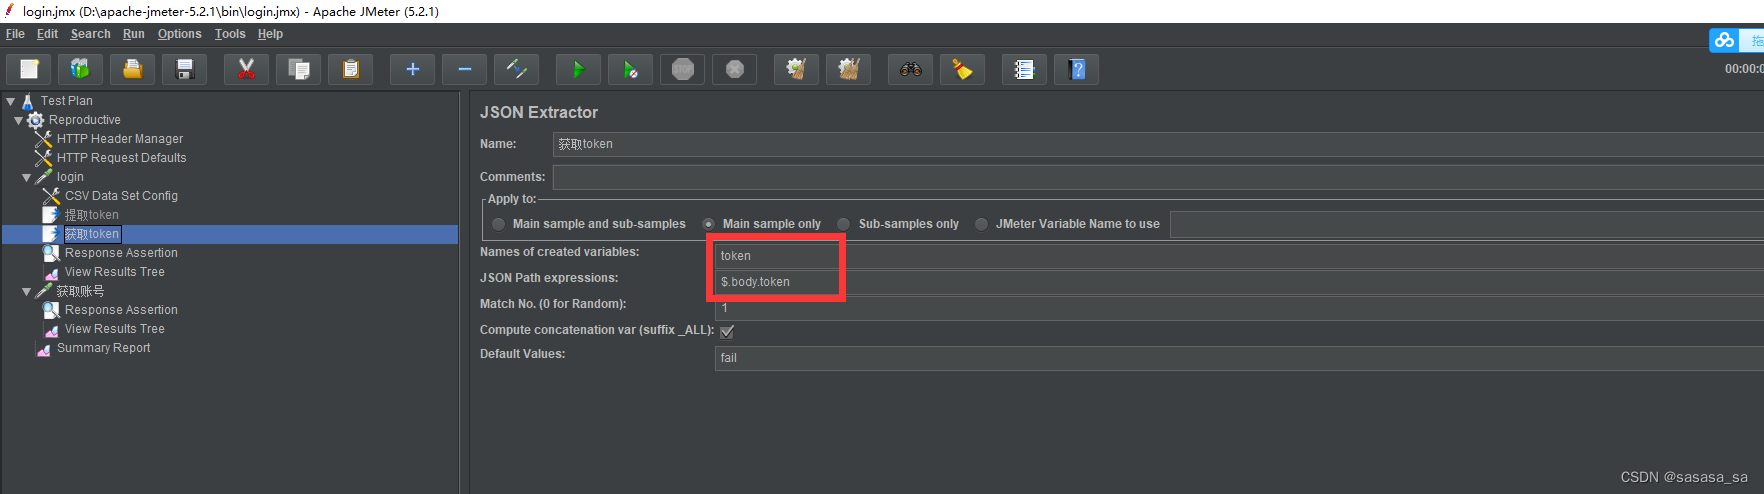Click the Clear results broom icon
Image resolution: width=1764 pixels, height=494 pixels.
797,69
